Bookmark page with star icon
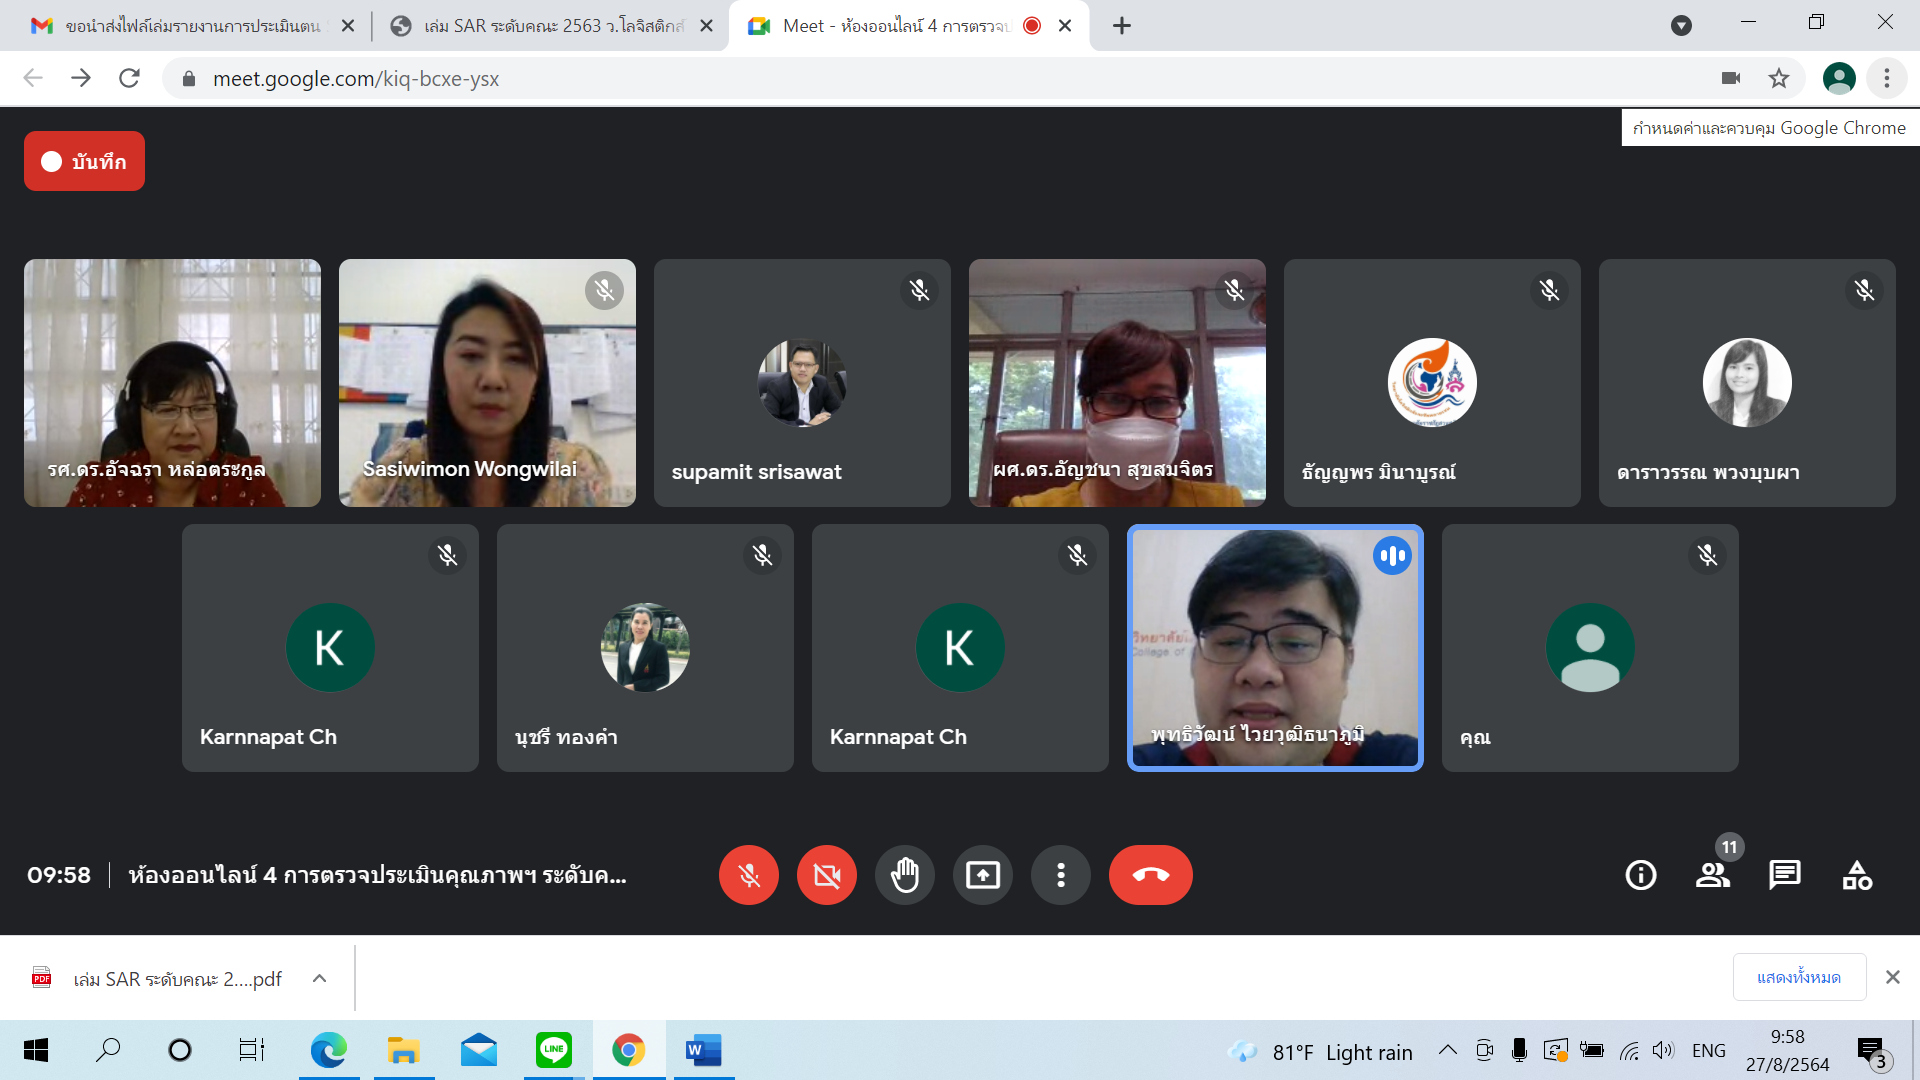1920x1080 pixels. coord(1779,78)
